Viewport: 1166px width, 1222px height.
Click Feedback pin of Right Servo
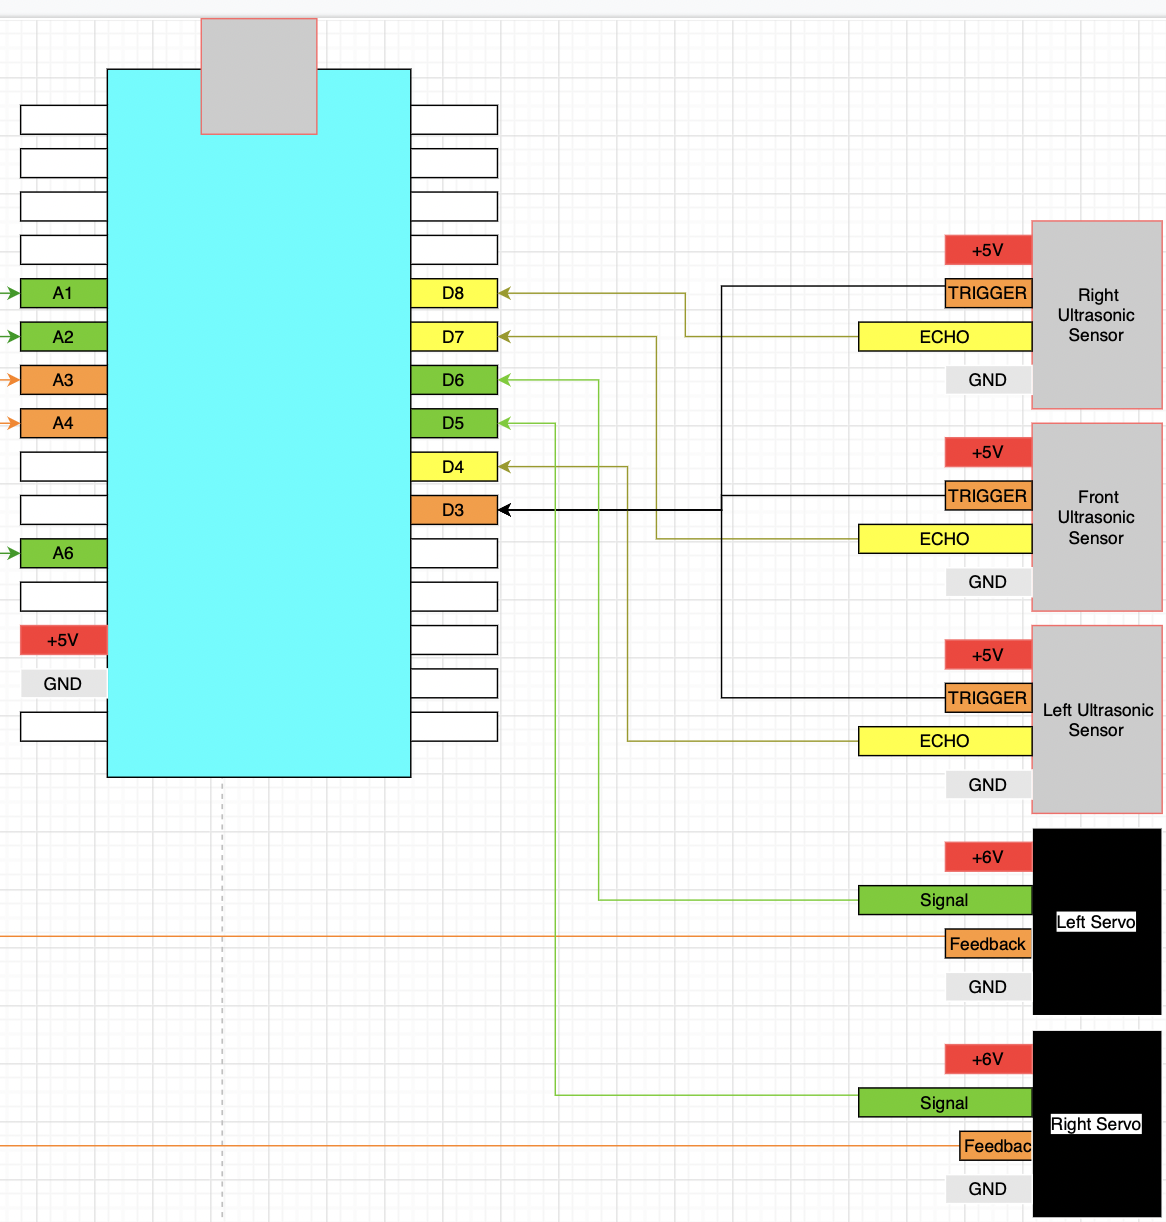tap(996, 1146)
